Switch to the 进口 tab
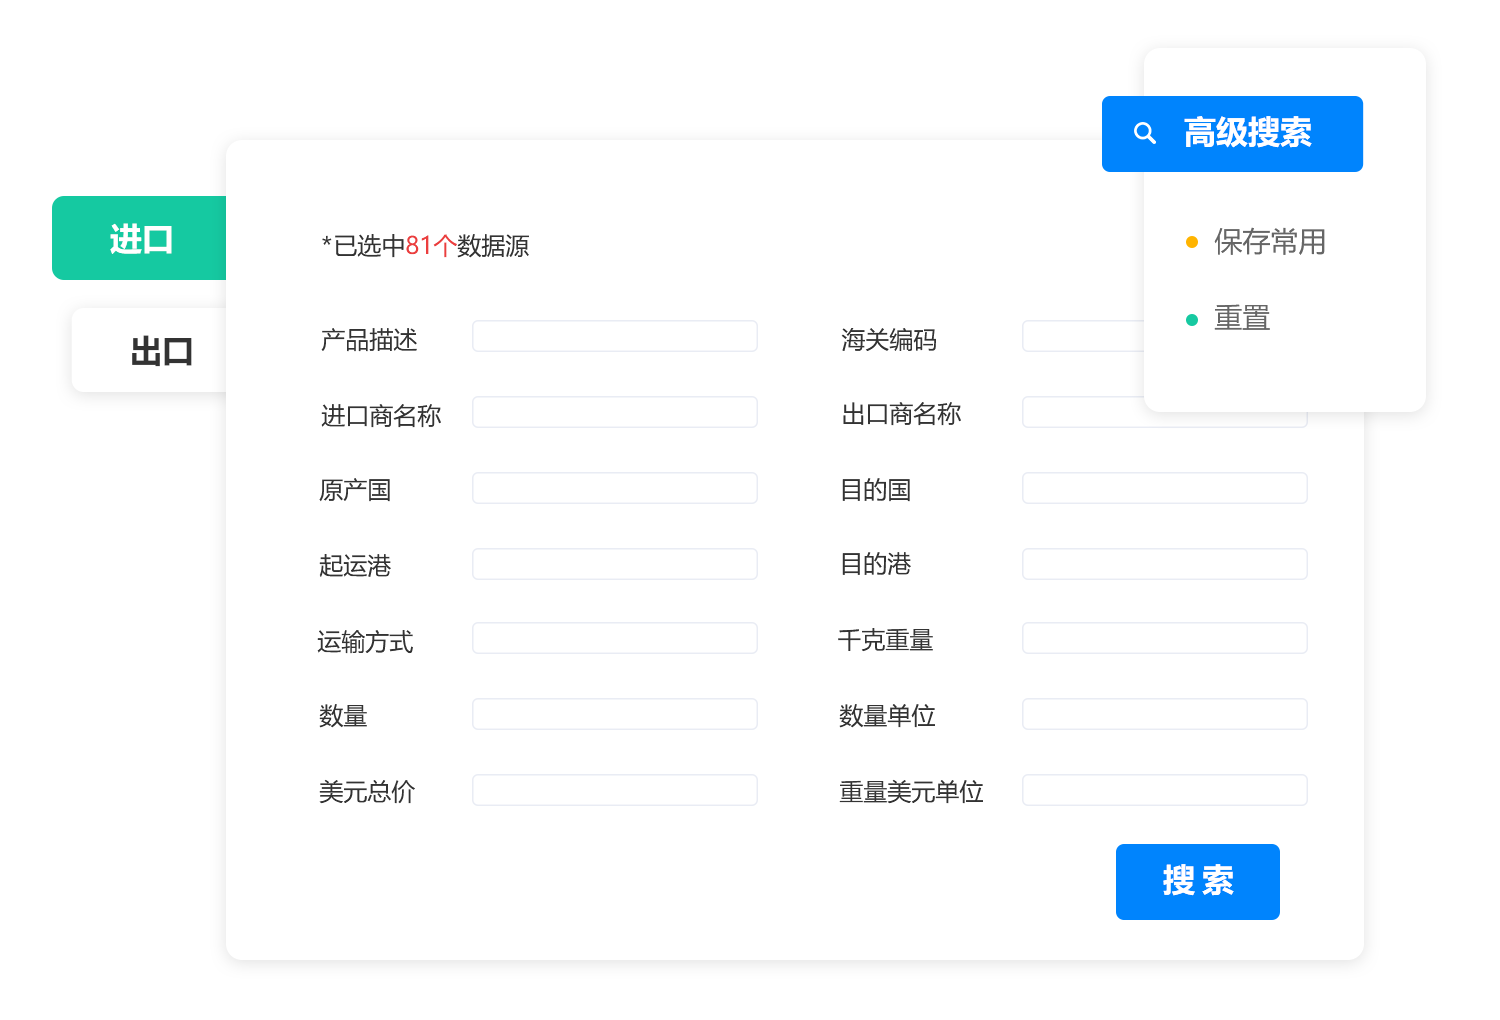The height and width of the screenshot is (1020, 1500). coord(139,239)
